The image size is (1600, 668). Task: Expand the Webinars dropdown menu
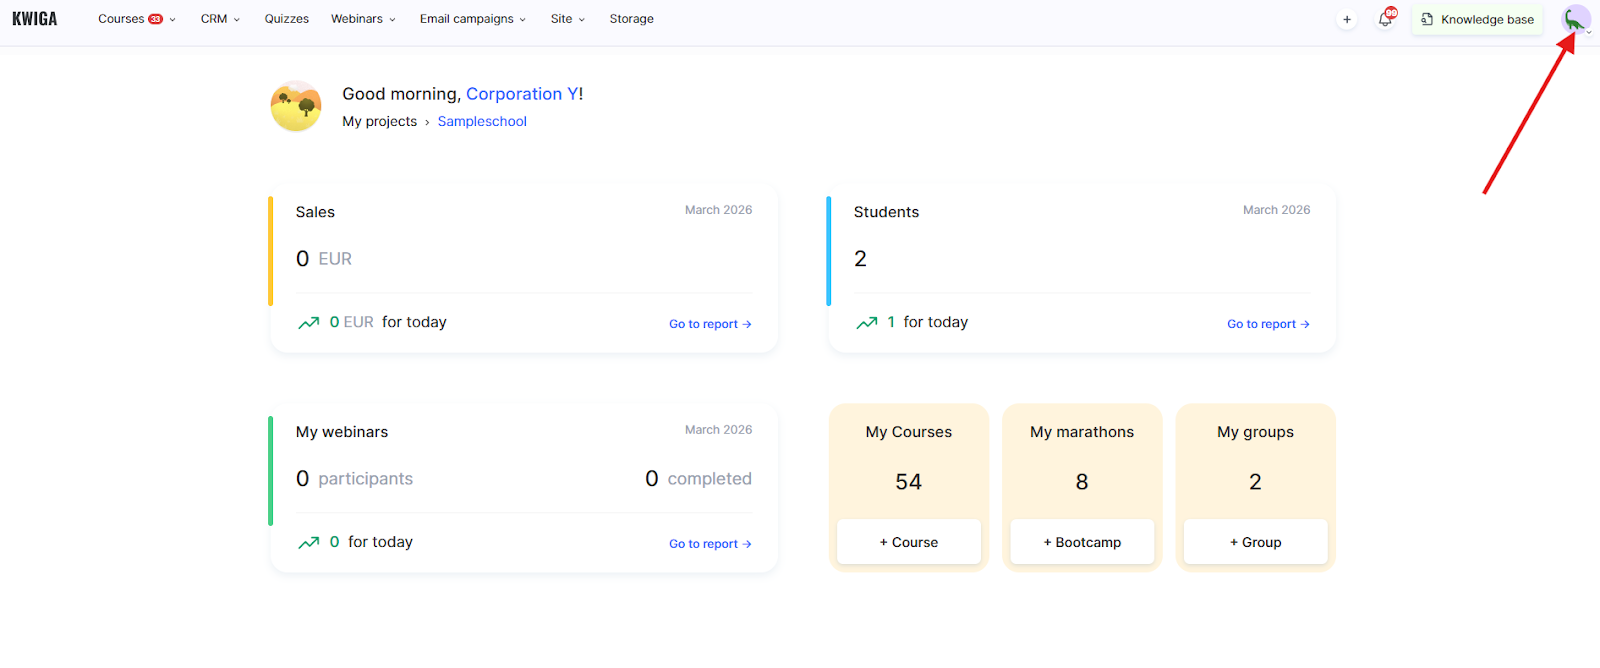(363, 19)
